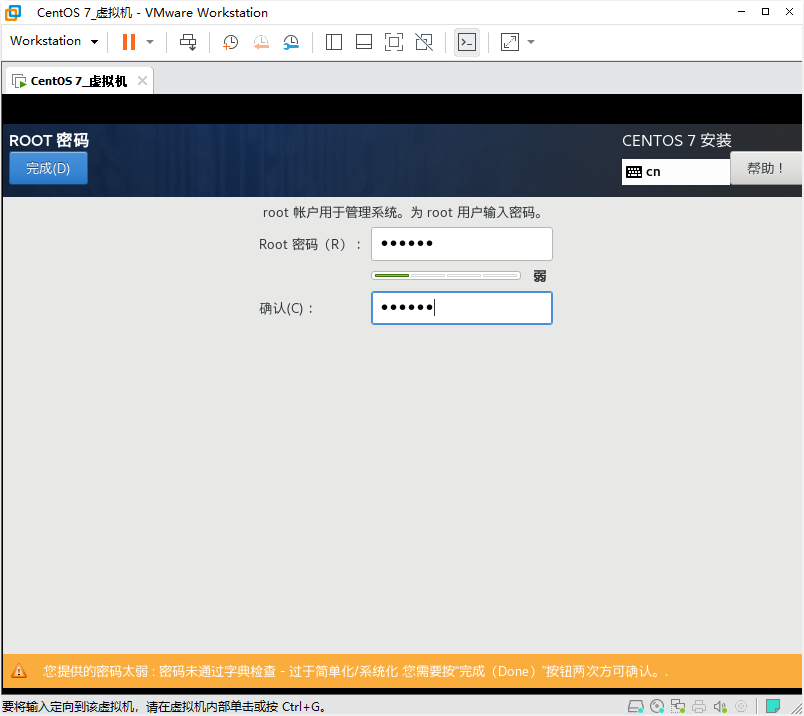Pause the virtual machine with the orange pause icon
The image size is (804, 716).
point(129,42)
